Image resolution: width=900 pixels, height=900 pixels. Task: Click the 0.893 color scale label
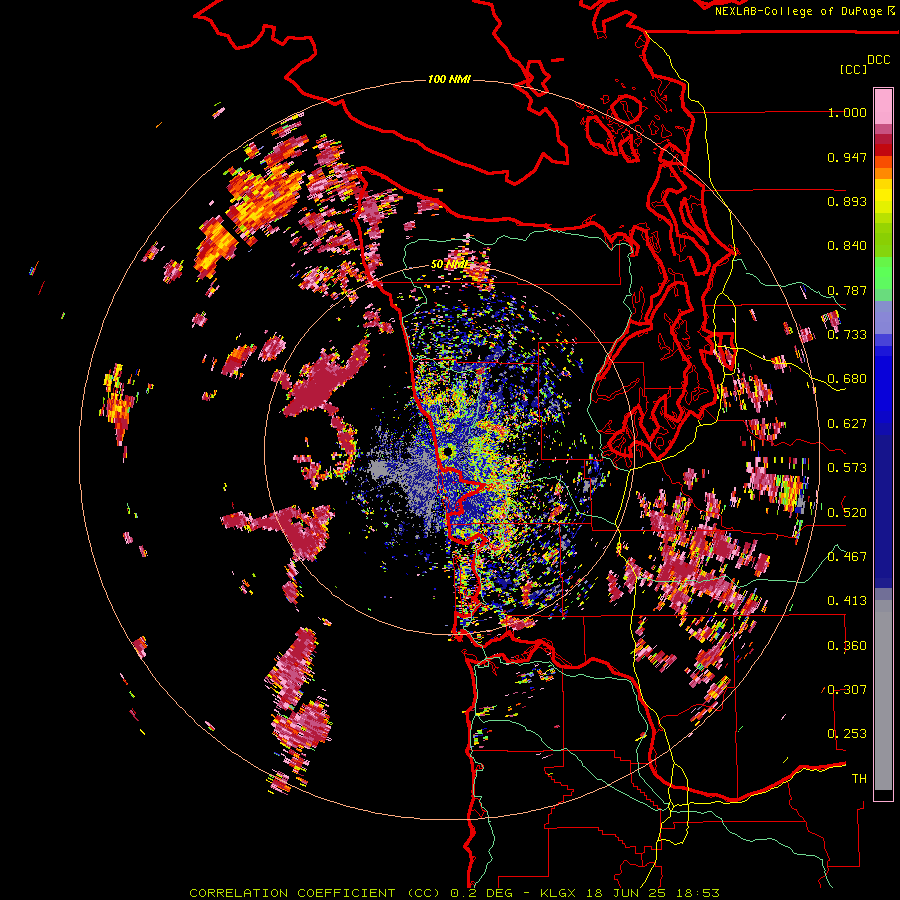pyautogui.click(x=847, y=201)
